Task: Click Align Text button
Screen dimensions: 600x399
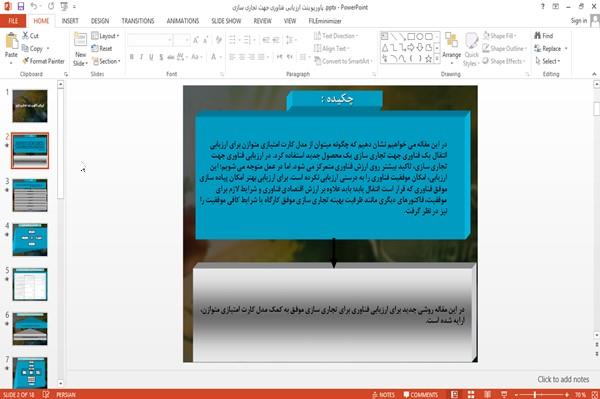Action: point(331,49)
